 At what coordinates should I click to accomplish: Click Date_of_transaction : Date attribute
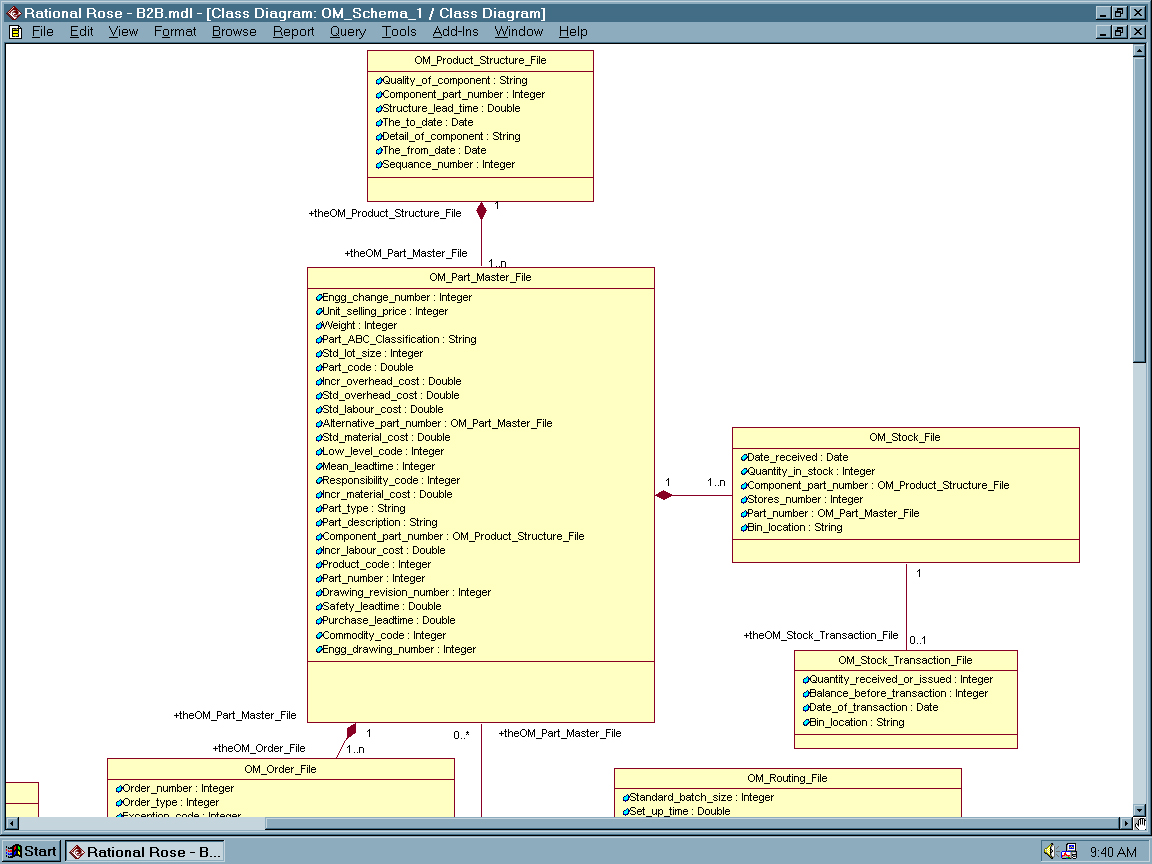tap(870, 707)
